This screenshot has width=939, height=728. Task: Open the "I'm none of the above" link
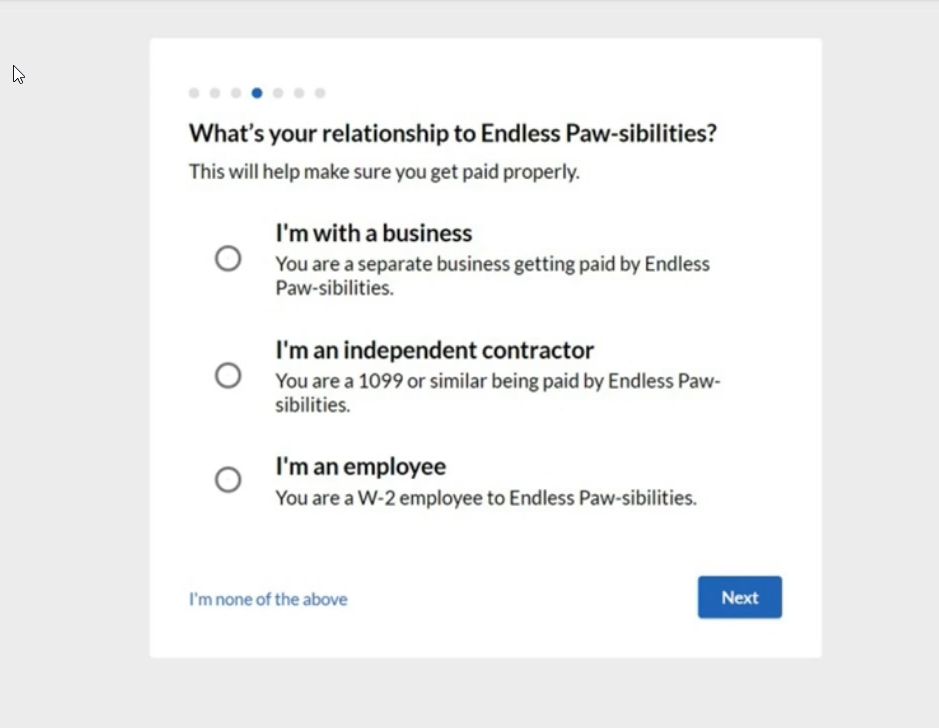(268, 599)
